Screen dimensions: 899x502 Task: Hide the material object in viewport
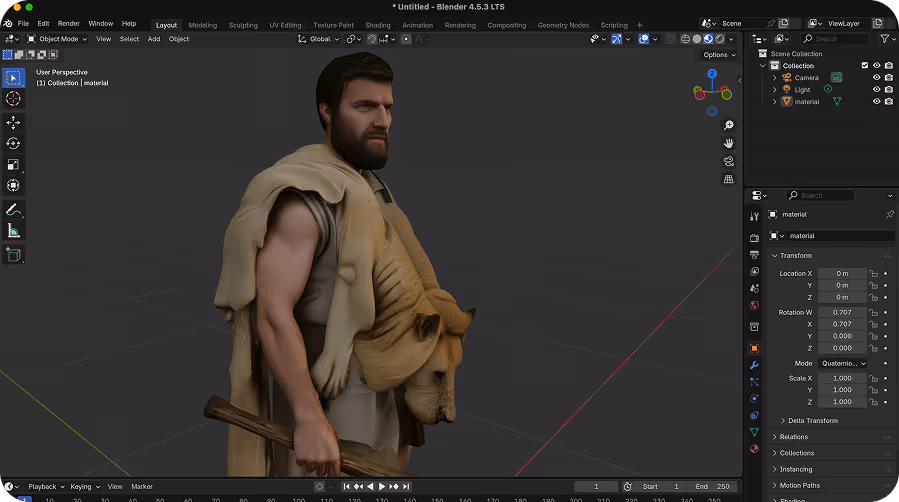(877, 101)
